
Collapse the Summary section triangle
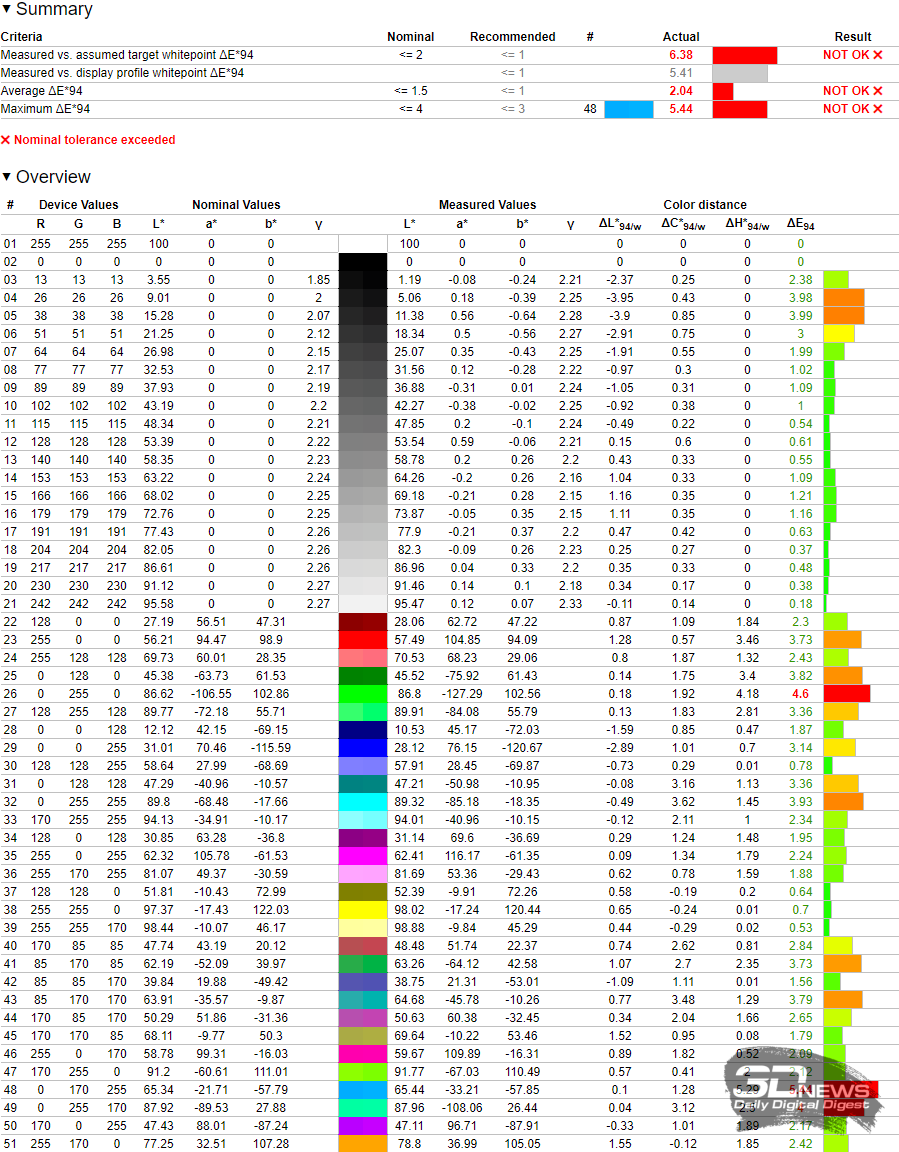(x=7, y=10)
